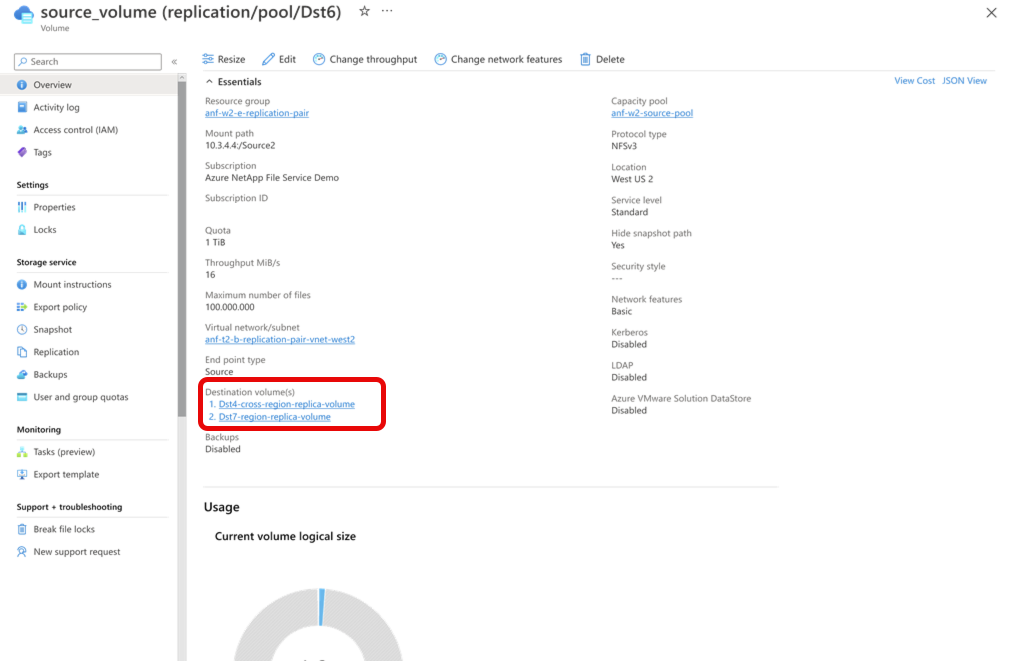Open resource group anf-w2-e-replication-pair link
This screenshot has height=661, width=1012.
tap(257, 113)
